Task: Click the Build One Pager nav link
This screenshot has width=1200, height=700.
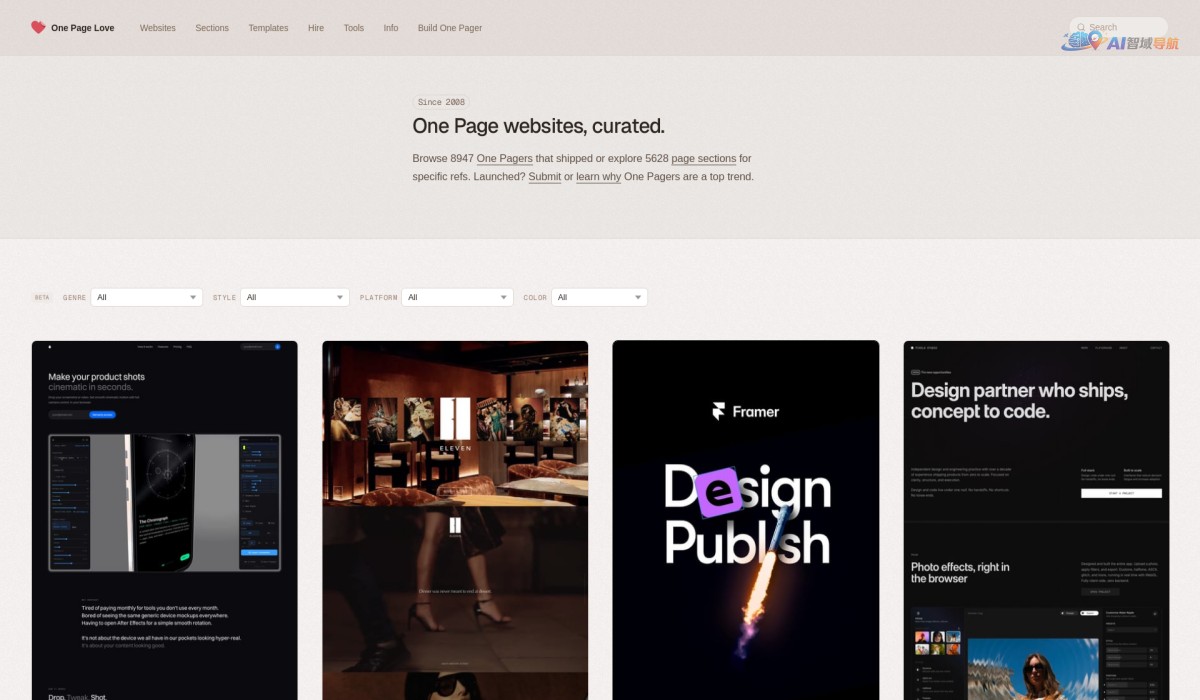Action: click(x=450, y=28)
